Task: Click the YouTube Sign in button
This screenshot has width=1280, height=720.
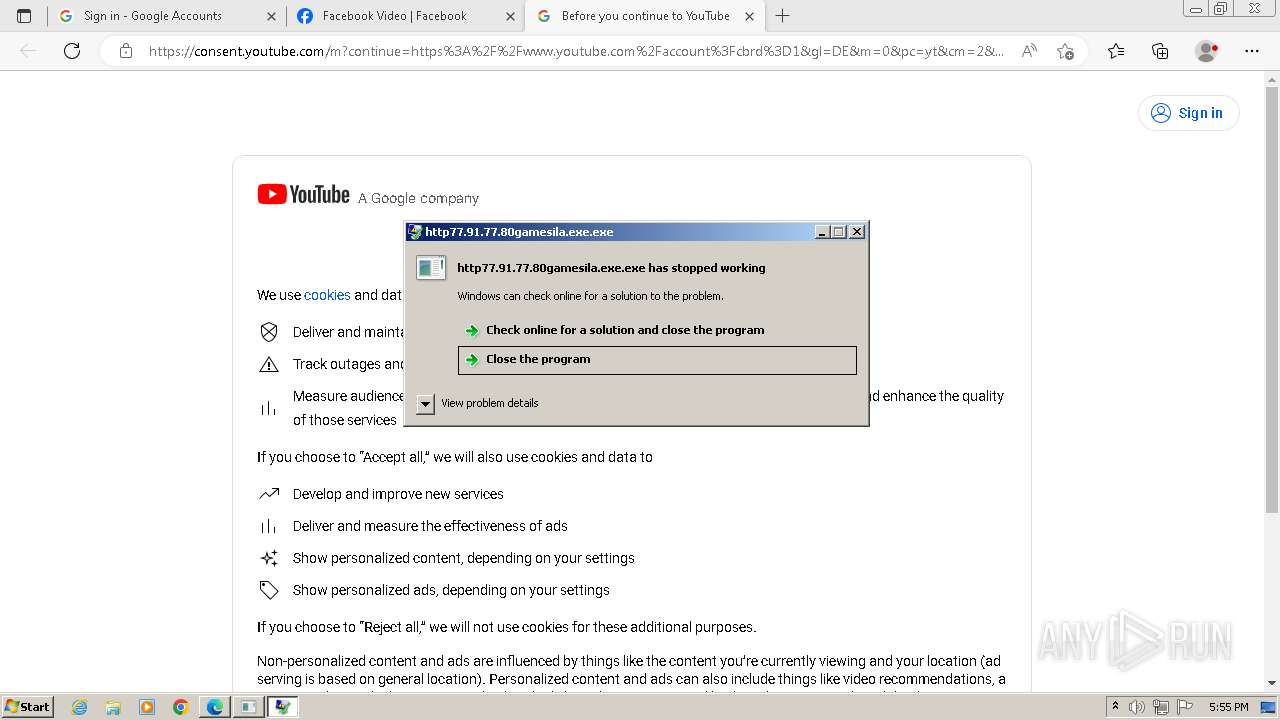Action: click(1188, 113)
